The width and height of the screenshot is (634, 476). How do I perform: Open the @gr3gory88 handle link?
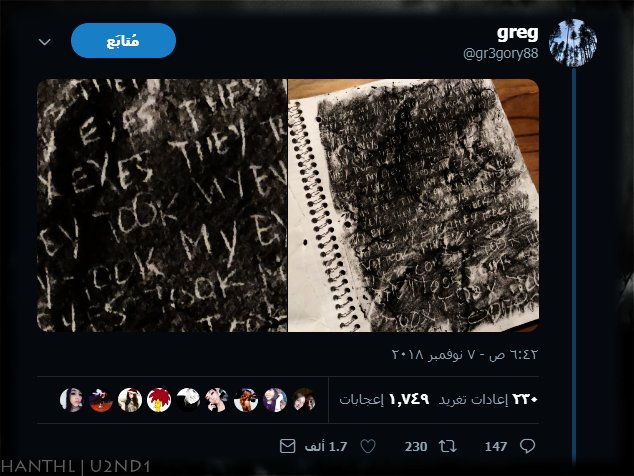(501, 53)
